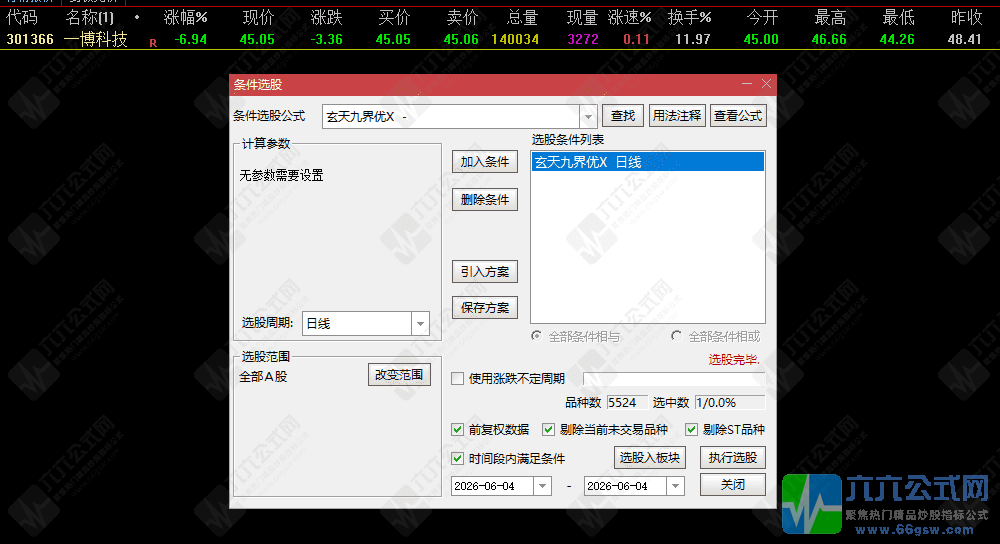Screen dimensions: 1000x544
Task: Click 总量 value 140034
Action: (x=515, y=40)
